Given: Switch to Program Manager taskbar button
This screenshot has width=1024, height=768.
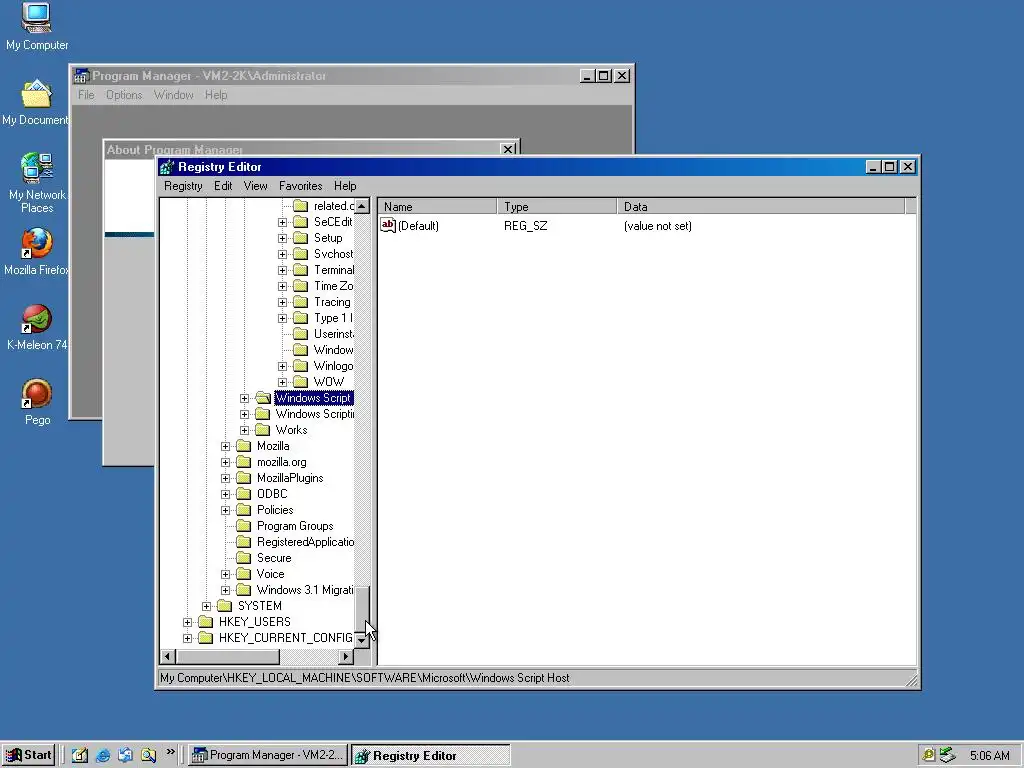Looking at the screenshot, I should pos(268,756).
